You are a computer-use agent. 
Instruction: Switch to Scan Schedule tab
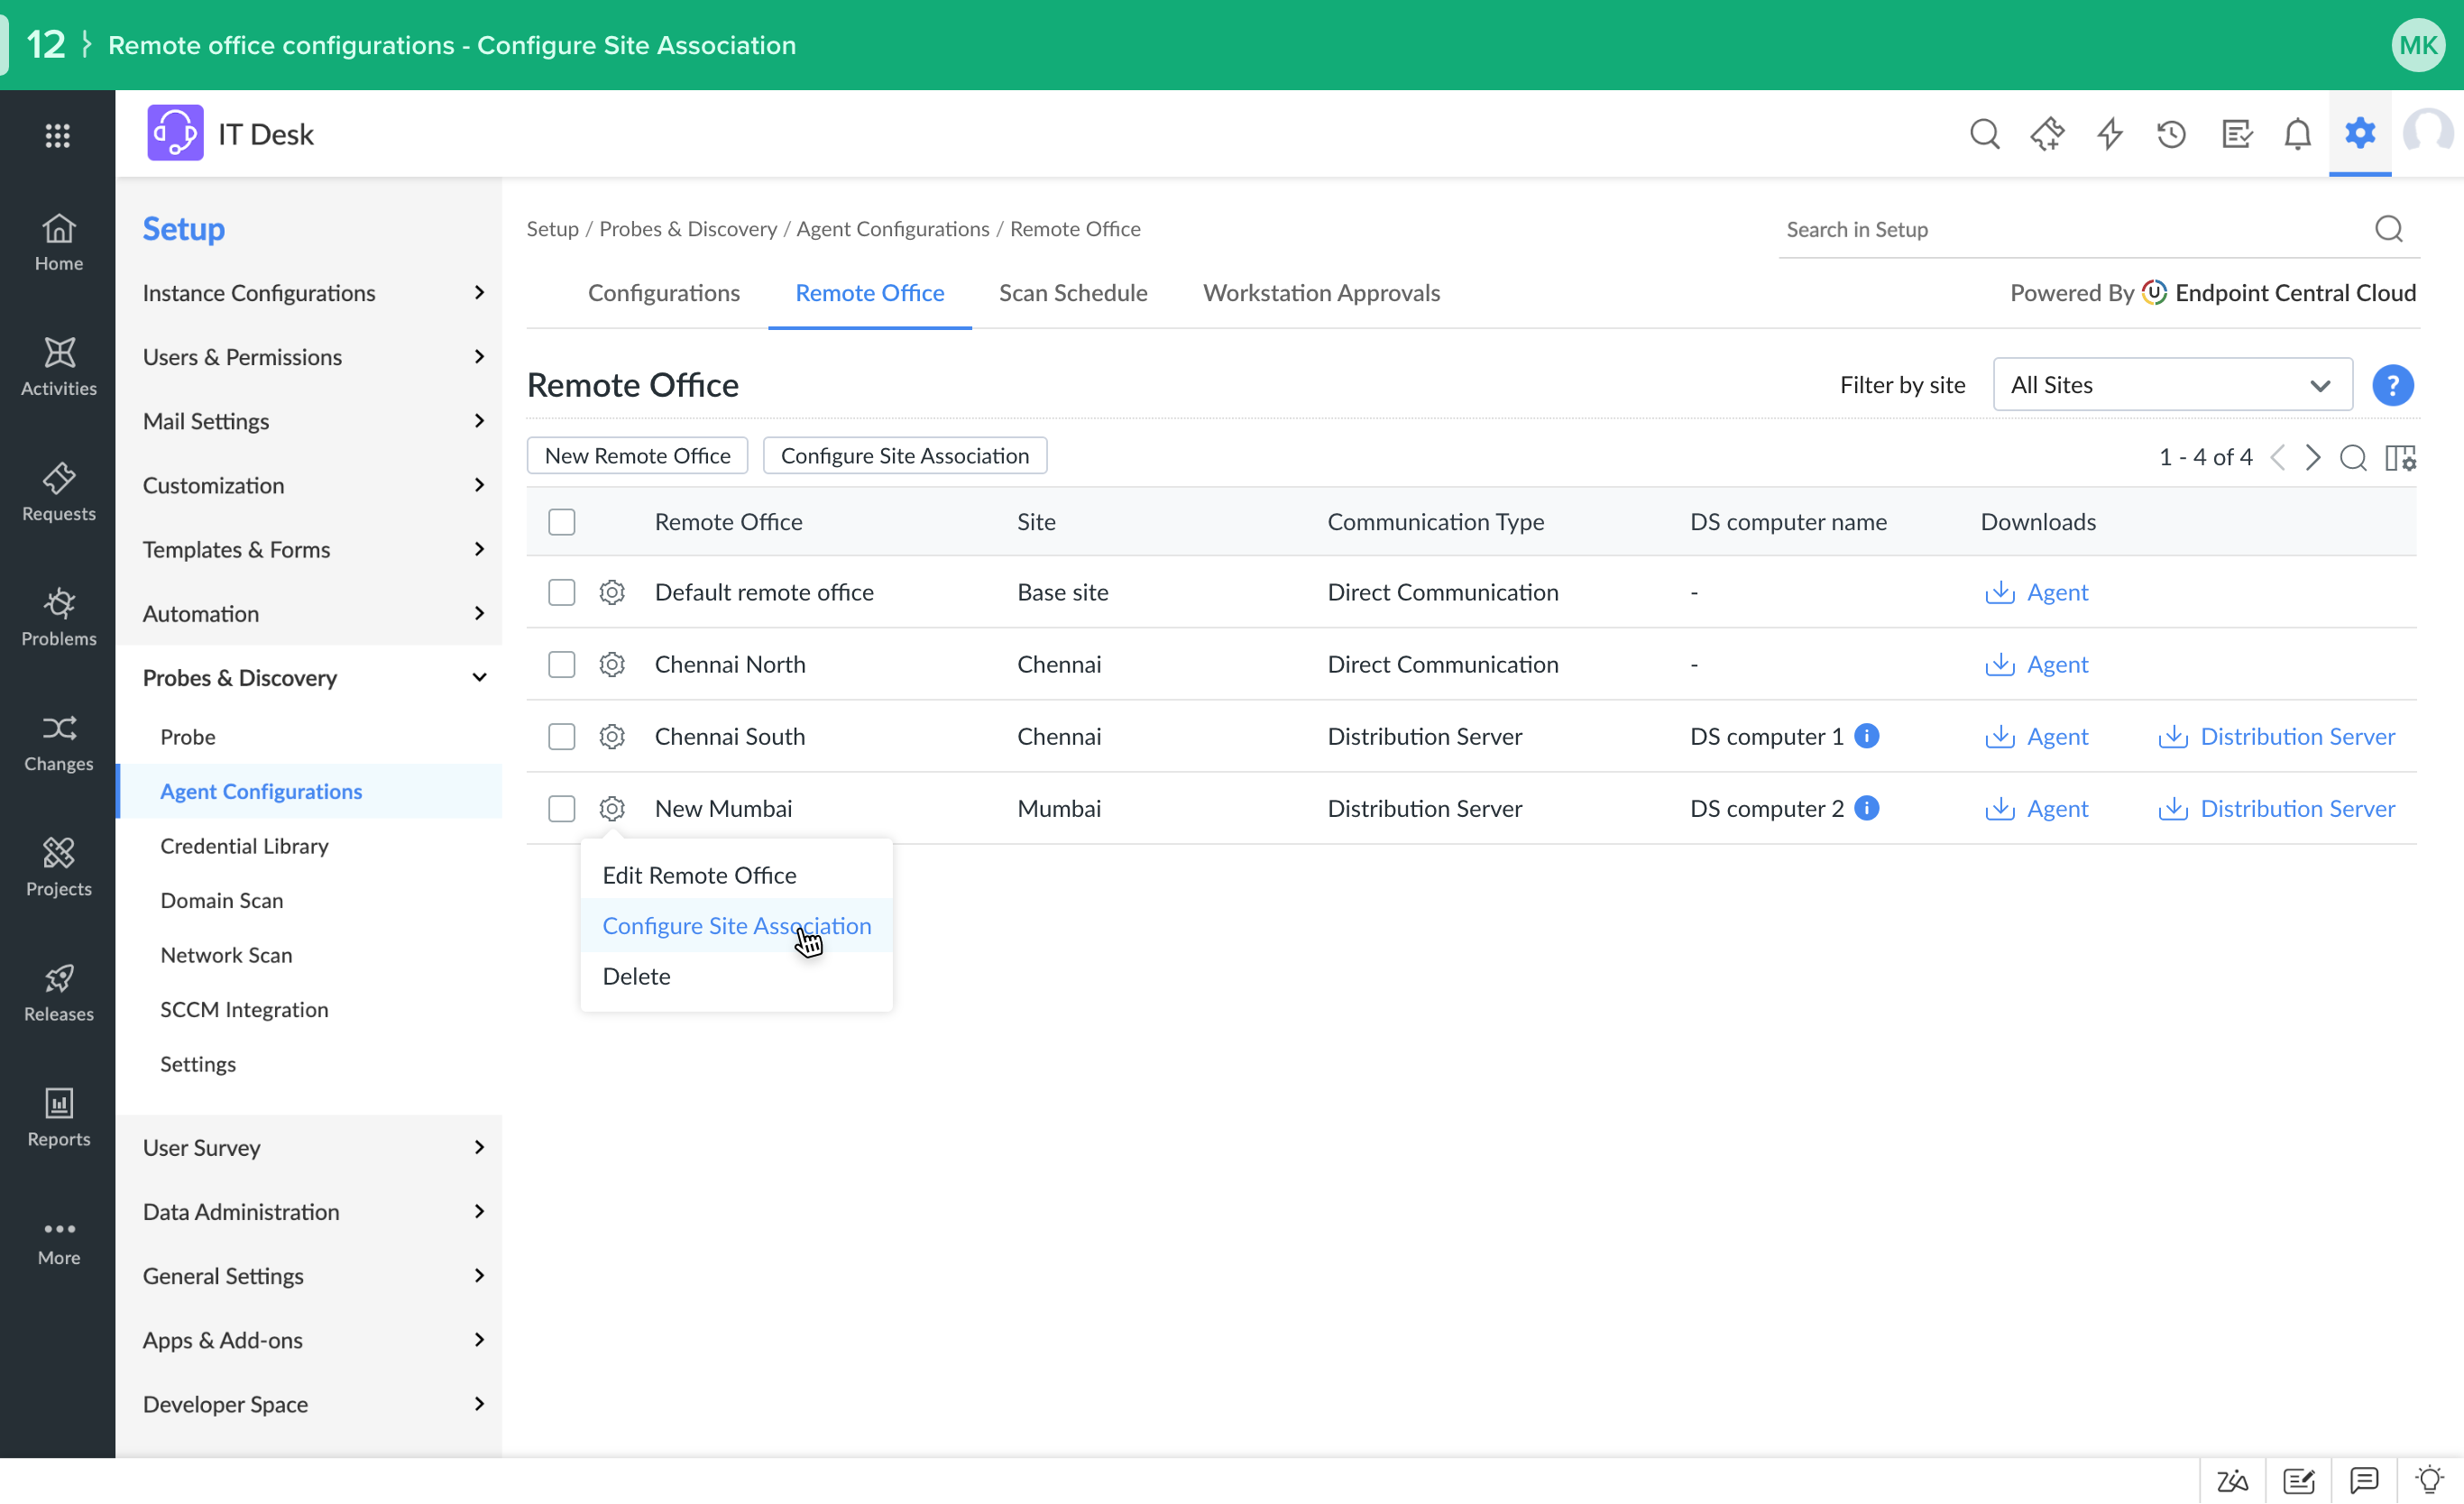point(1072,293)
